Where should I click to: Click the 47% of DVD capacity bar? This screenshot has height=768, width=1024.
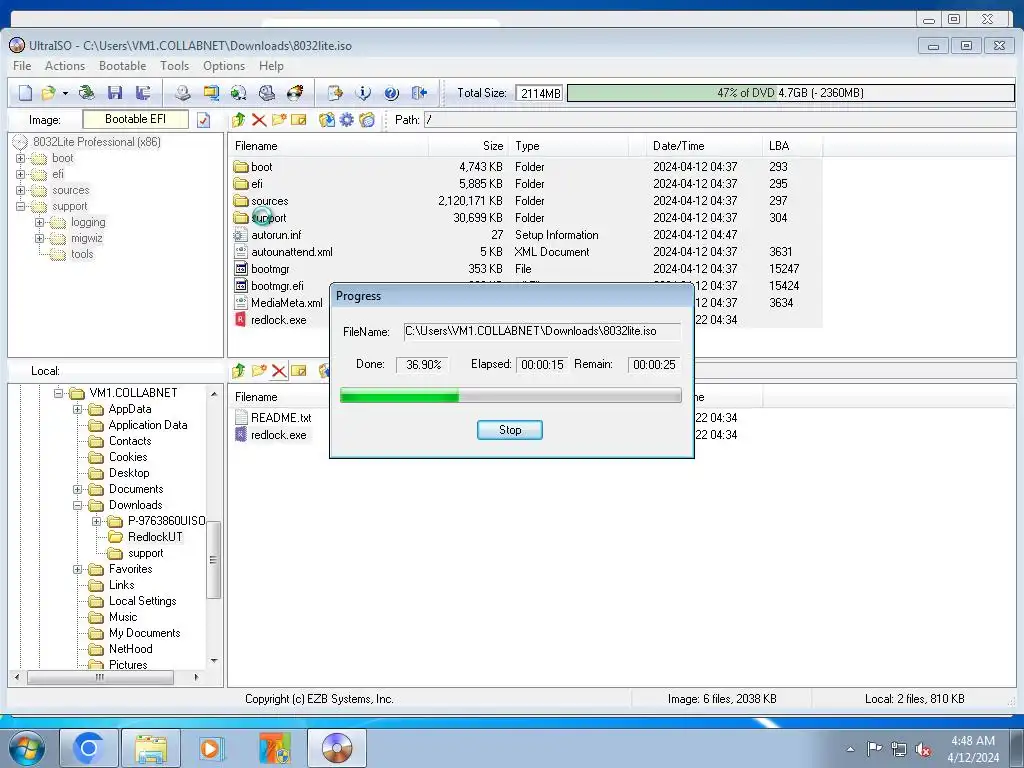coord(790,93)
